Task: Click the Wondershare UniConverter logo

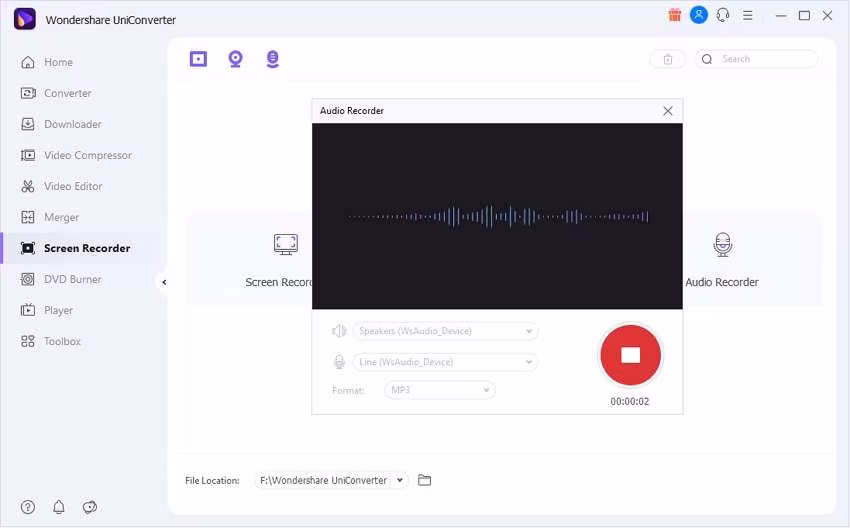Action: click(24, 19)
